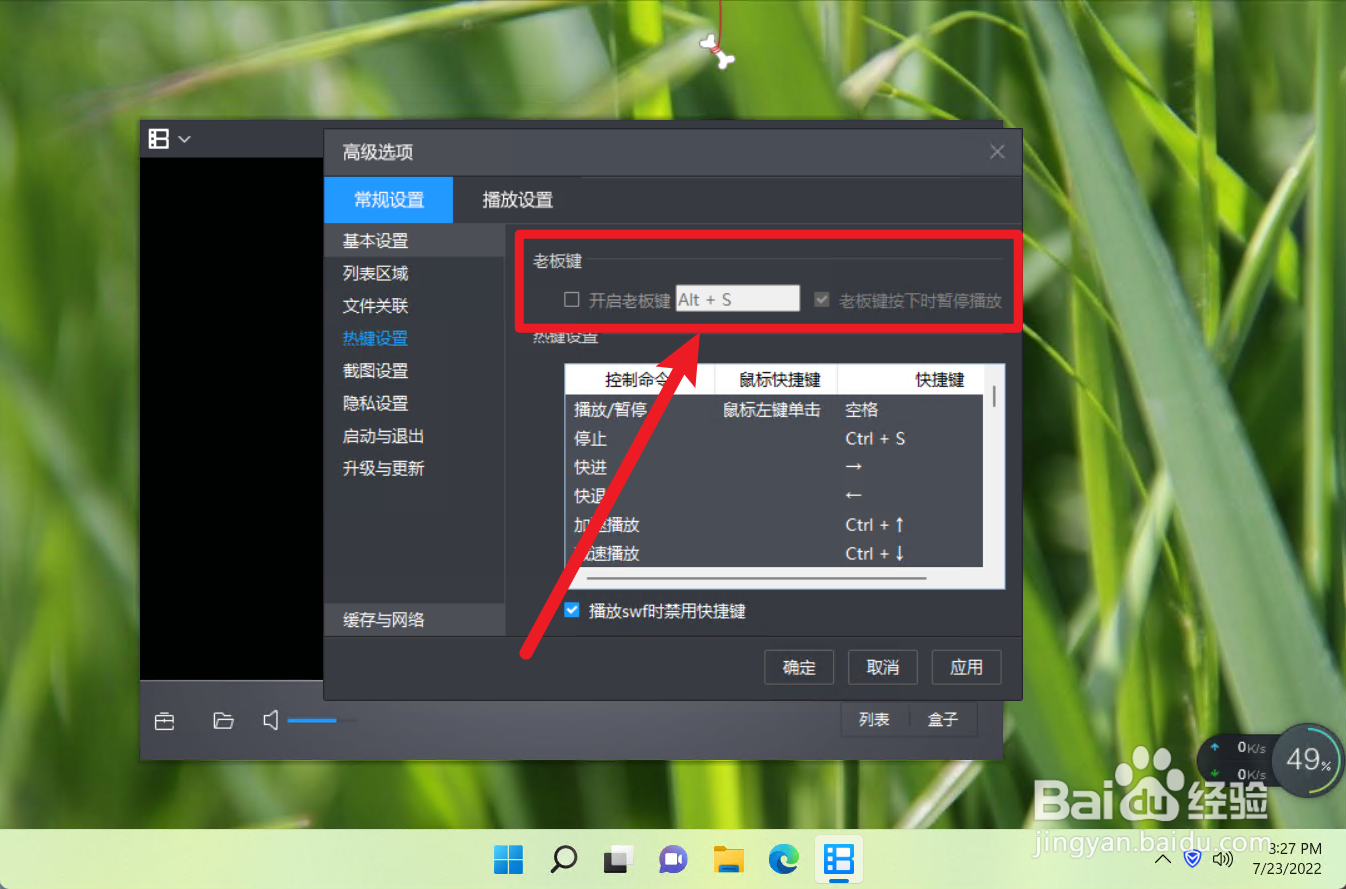
Task: Open the main menu via filmstrip icon
Action: click(x=161, y=139)
